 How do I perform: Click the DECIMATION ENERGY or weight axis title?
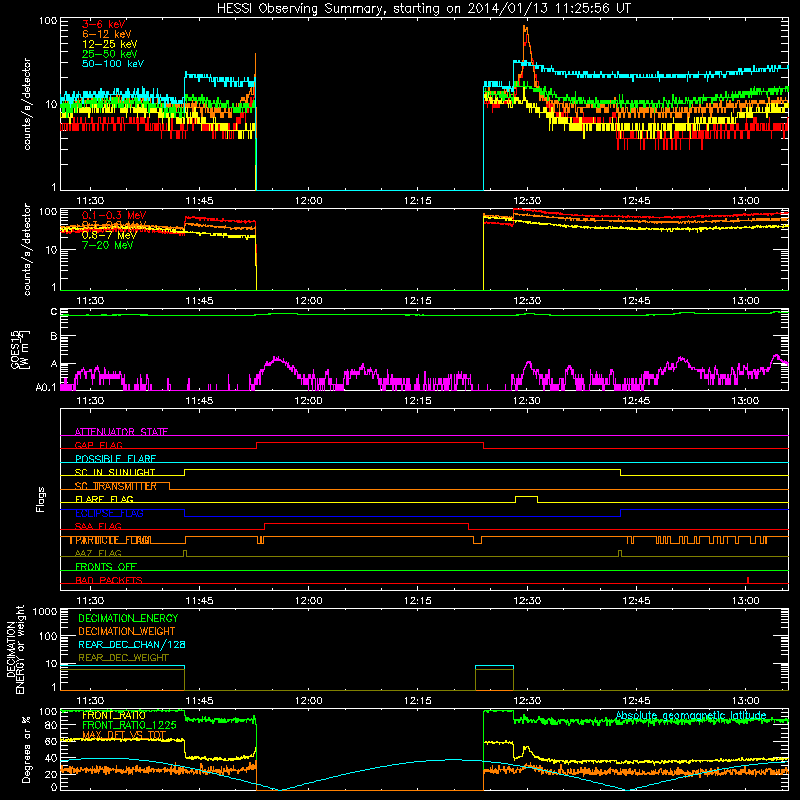pos(15,649)
